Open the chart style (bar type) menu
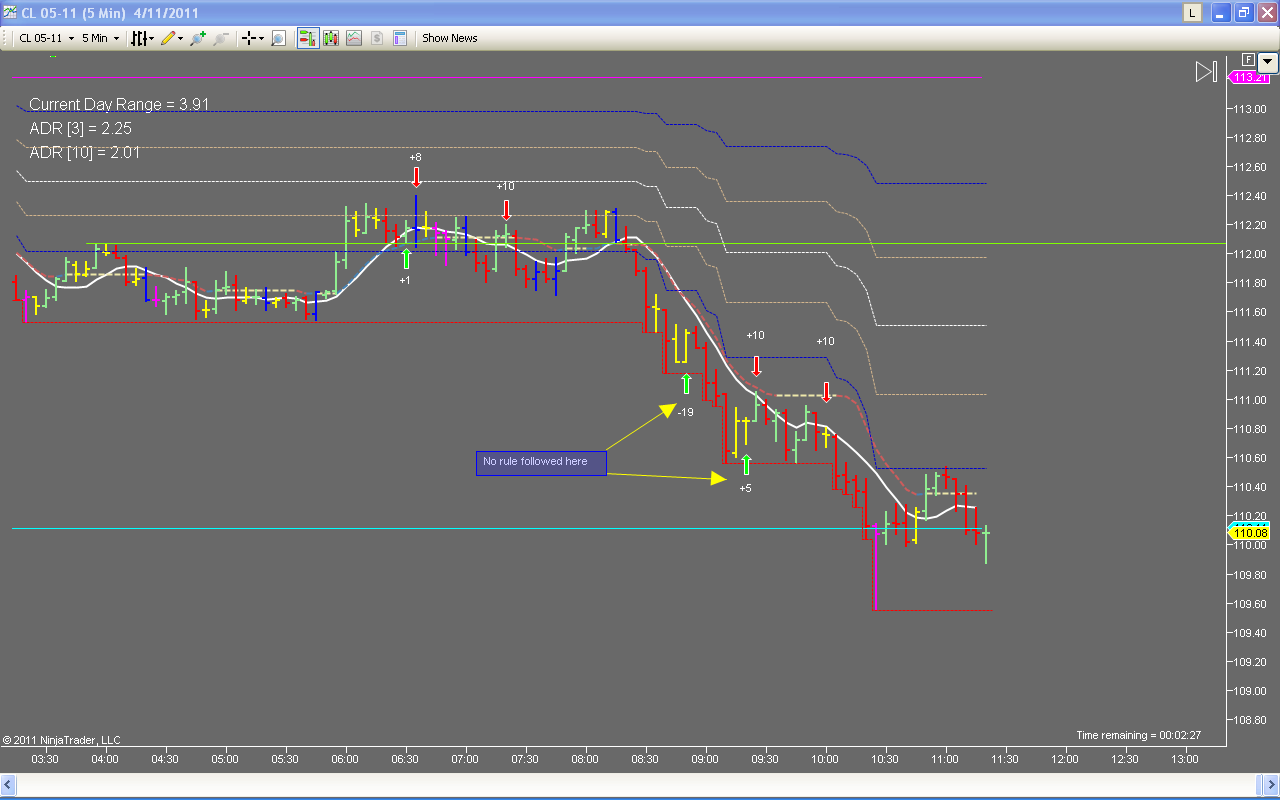This screenshot has width=1280, height=800. [x=142, y=38]
